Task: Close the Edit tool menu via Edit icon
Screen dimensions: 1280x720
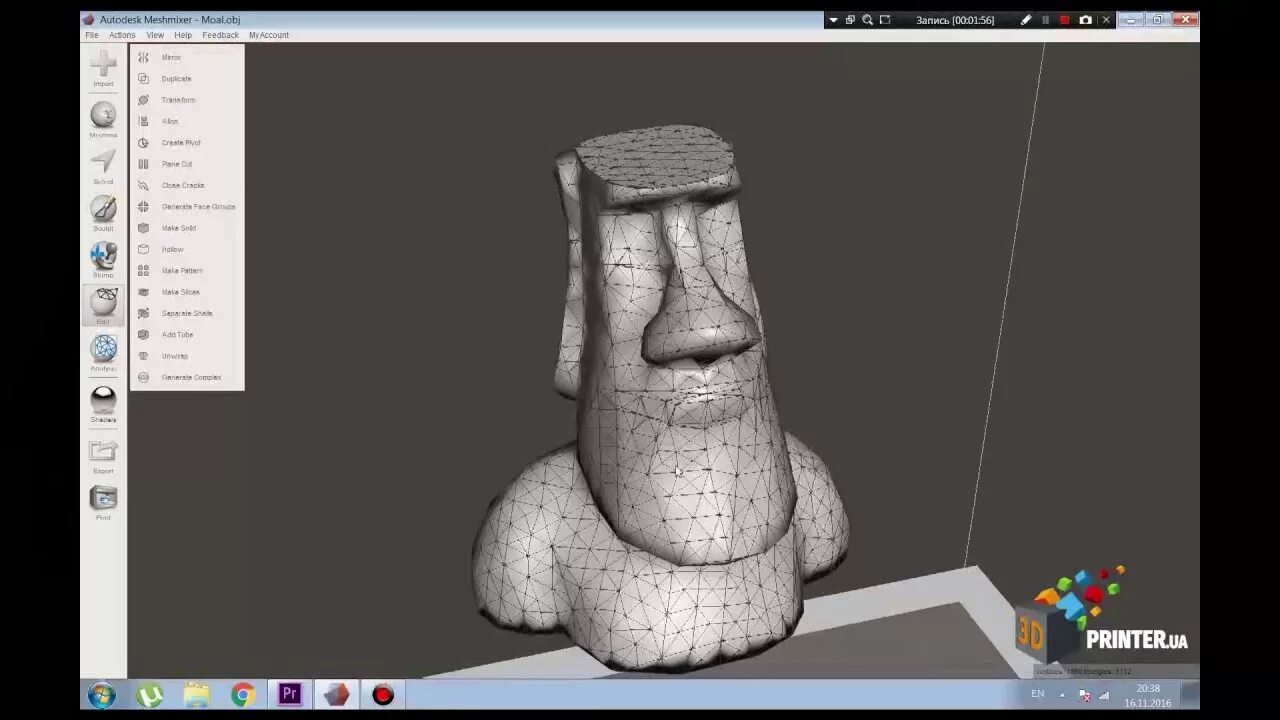Action: point(103,306)
